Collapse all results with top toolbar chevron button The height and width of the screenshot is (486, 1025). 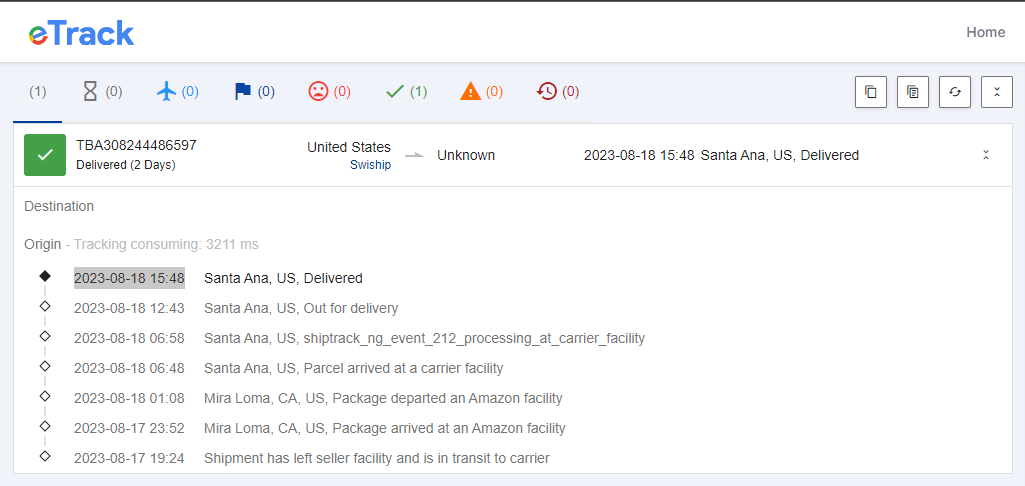tap(997, 92)
